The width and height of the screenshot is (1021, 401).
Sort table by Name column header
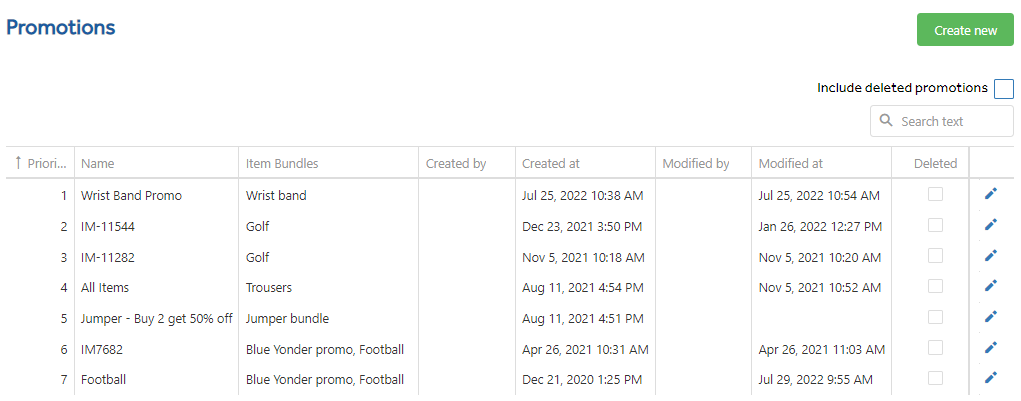98,164
